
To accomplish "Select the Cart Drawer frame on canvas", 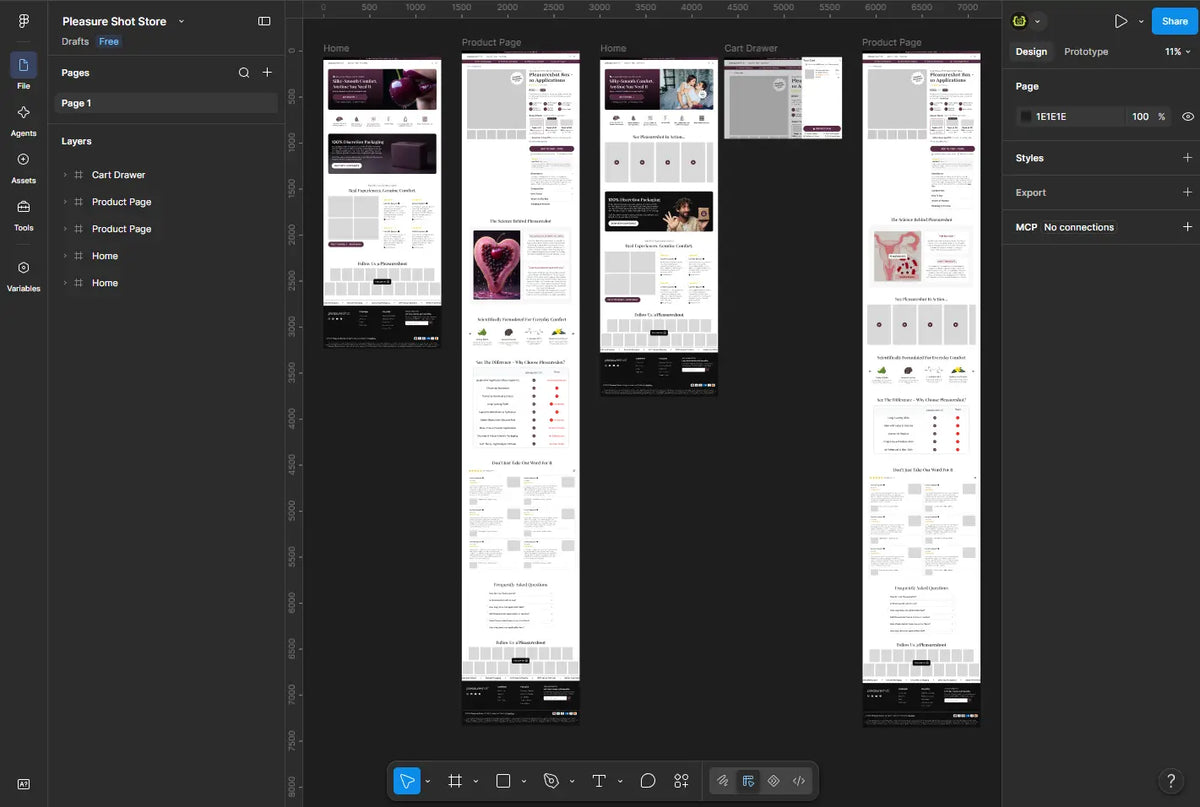I will pos(783,98).
